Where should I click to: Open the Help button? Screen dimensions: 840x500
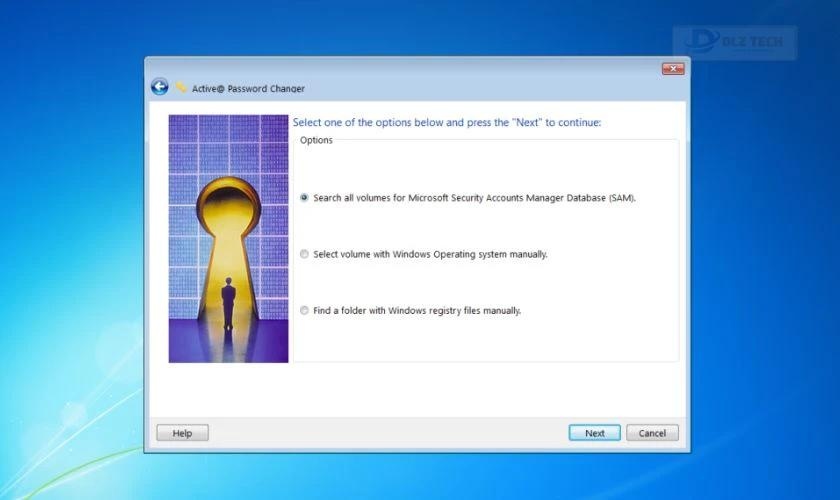pyautogui.click(x=182, y=433)
